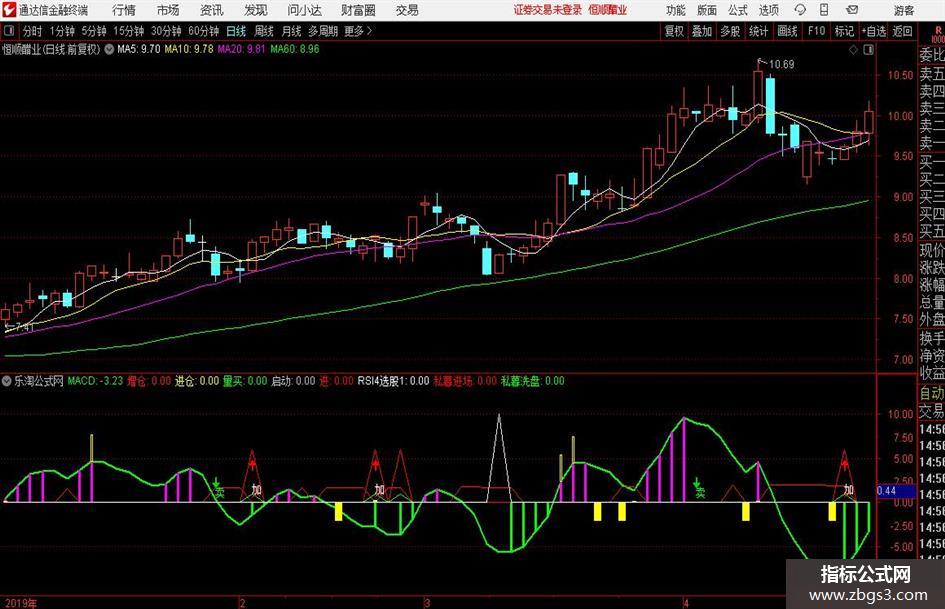
Task: Switch to 30分钟 chart period
Action: click(x=166, y=31)
